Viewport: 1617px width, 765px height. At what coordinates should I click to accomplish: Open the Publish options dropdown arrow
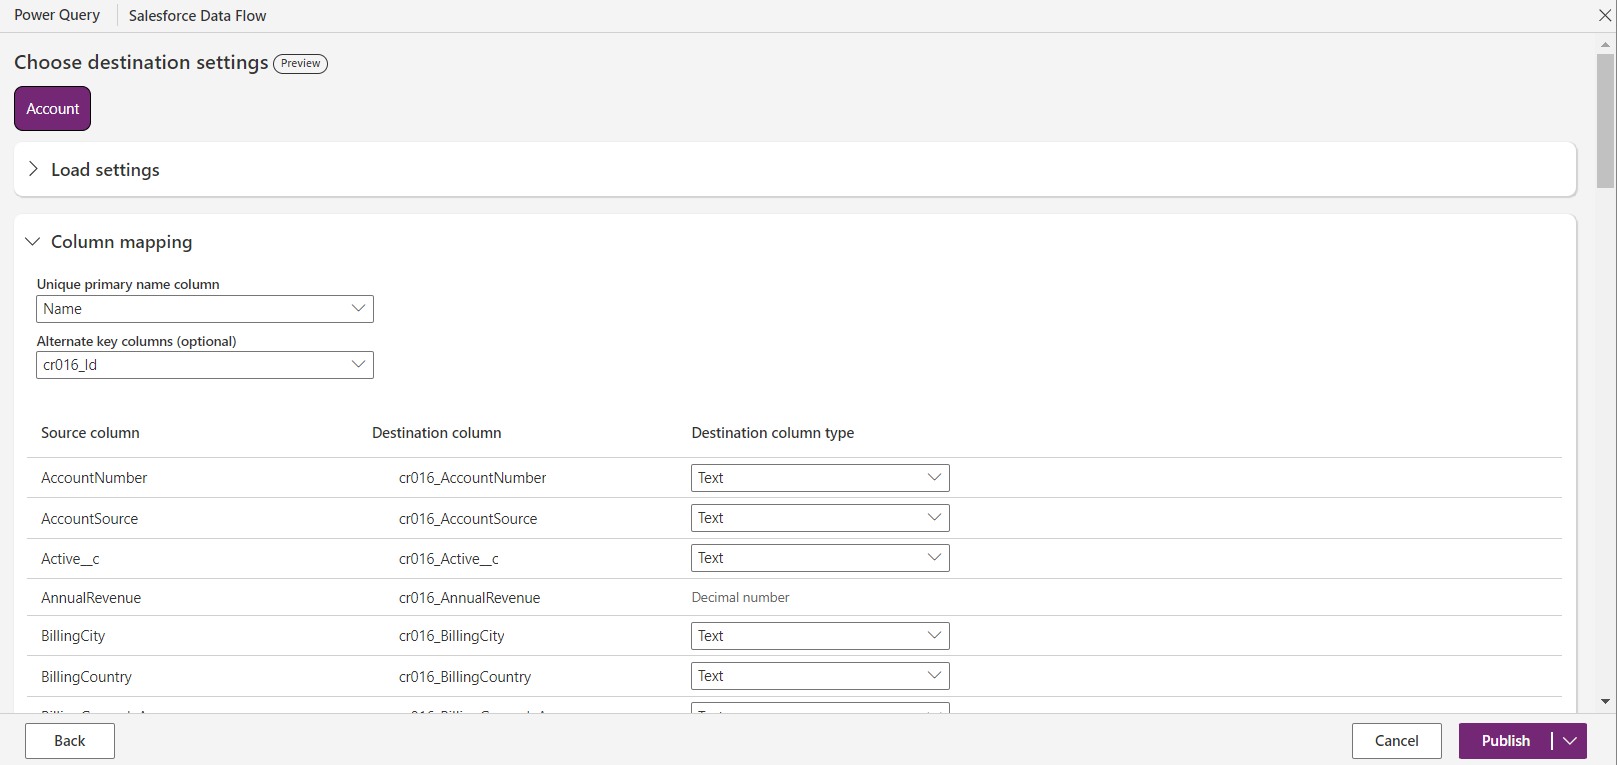[1570, 741]
